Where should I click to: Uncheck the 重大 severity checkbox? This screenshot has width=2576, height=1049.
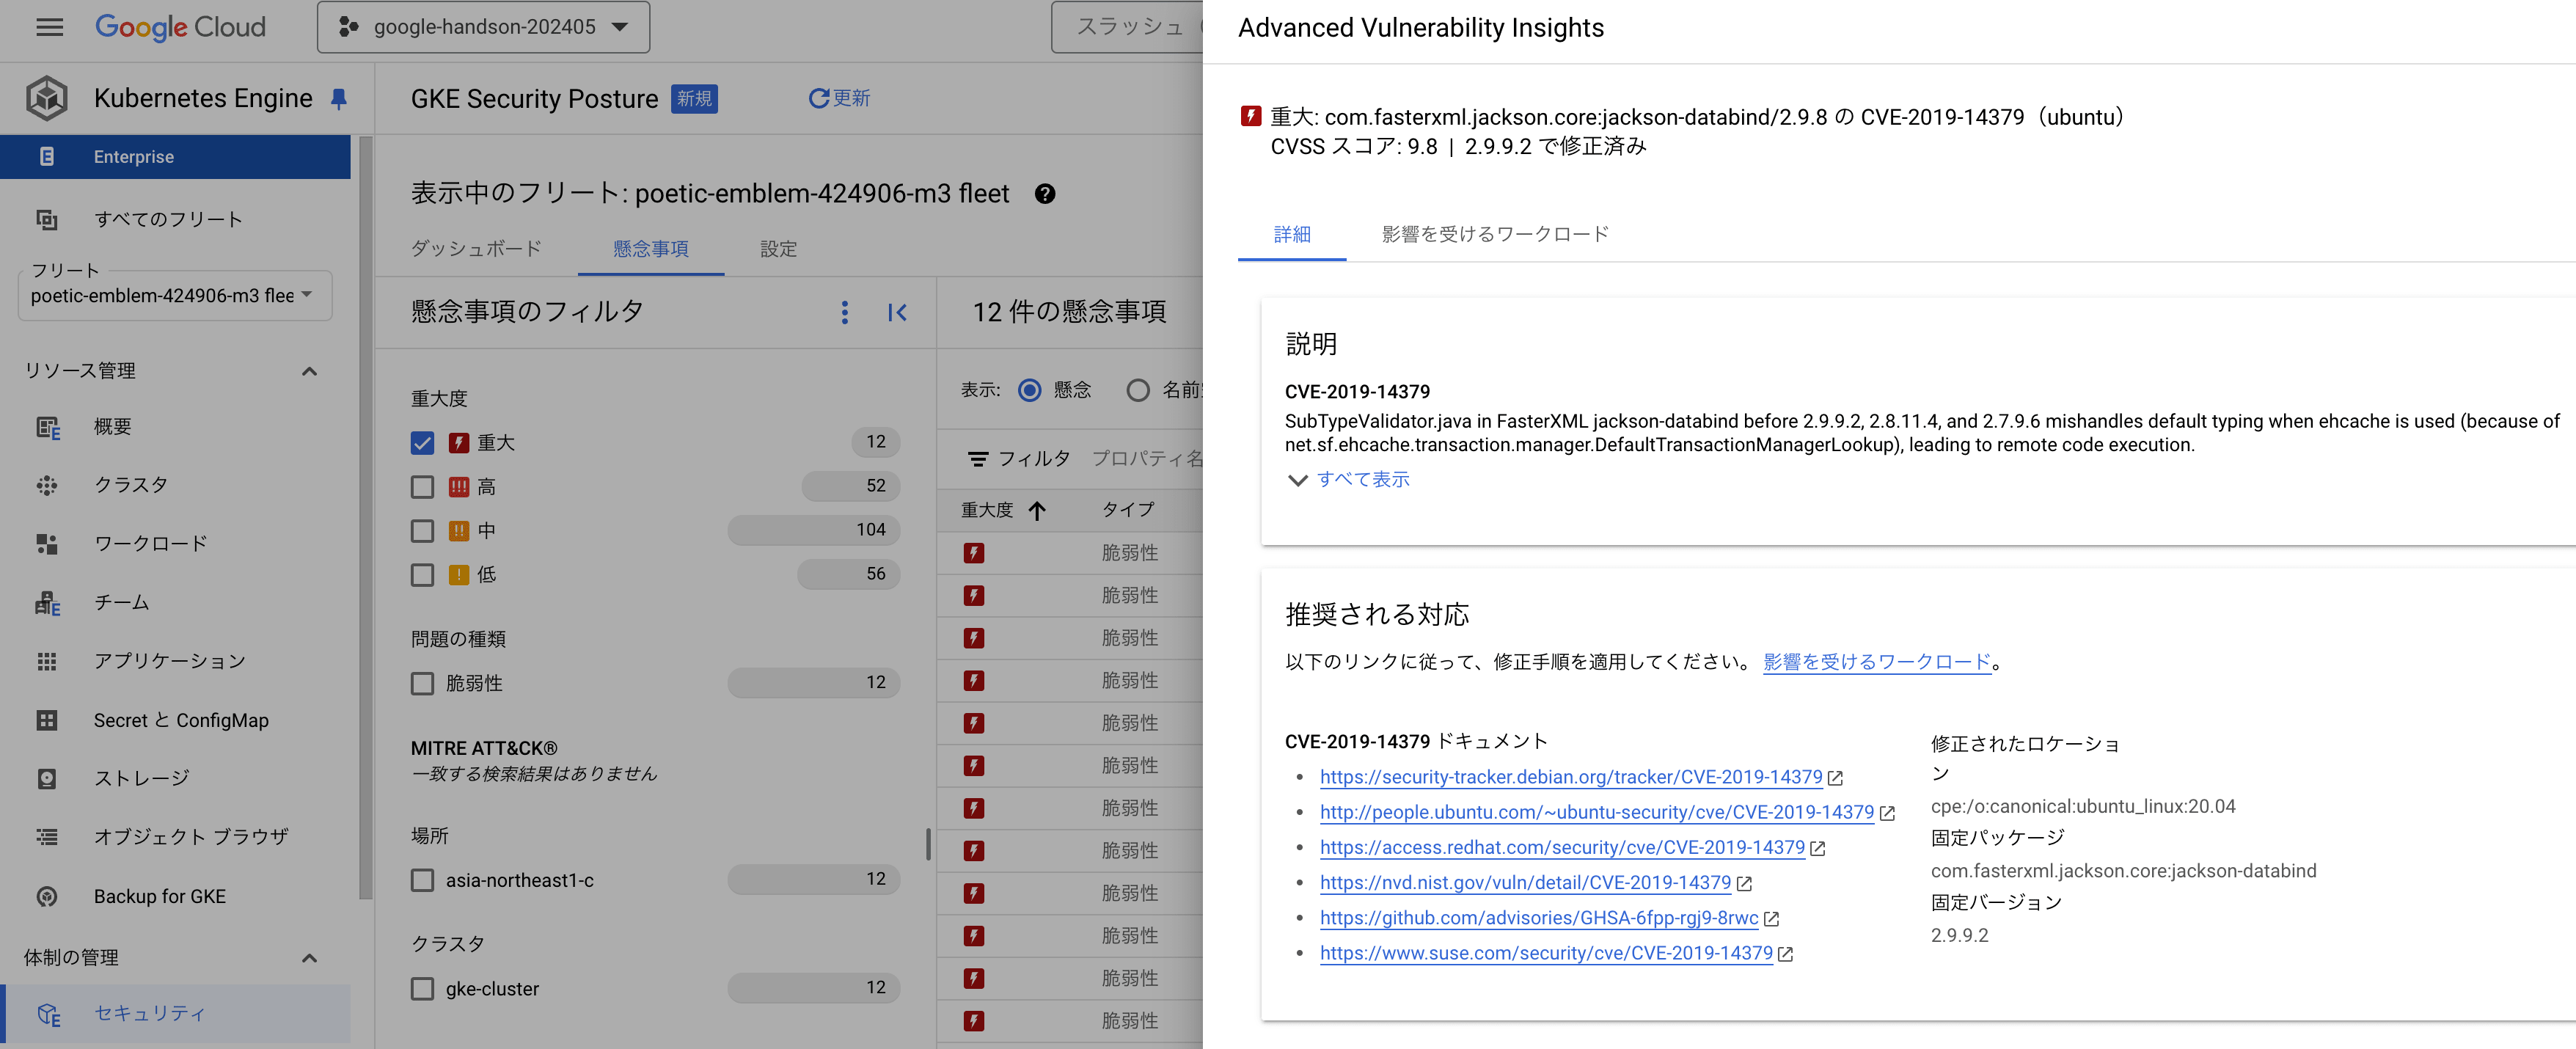tap(423, 443)
